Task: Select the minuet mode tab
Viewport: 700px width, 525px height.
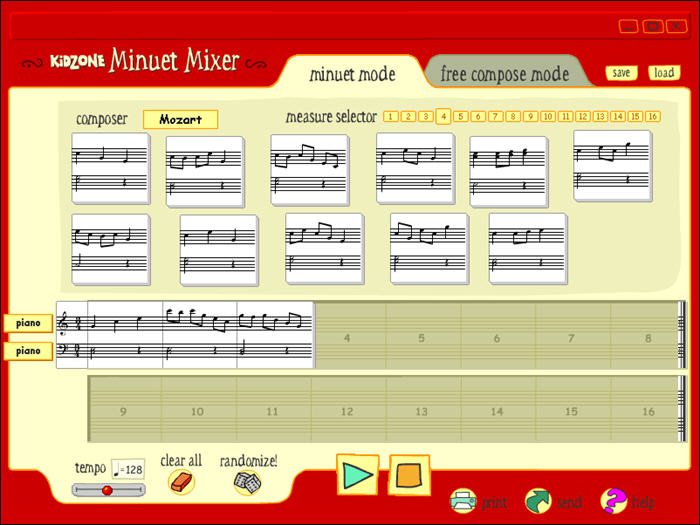Action: pos(352,74)
